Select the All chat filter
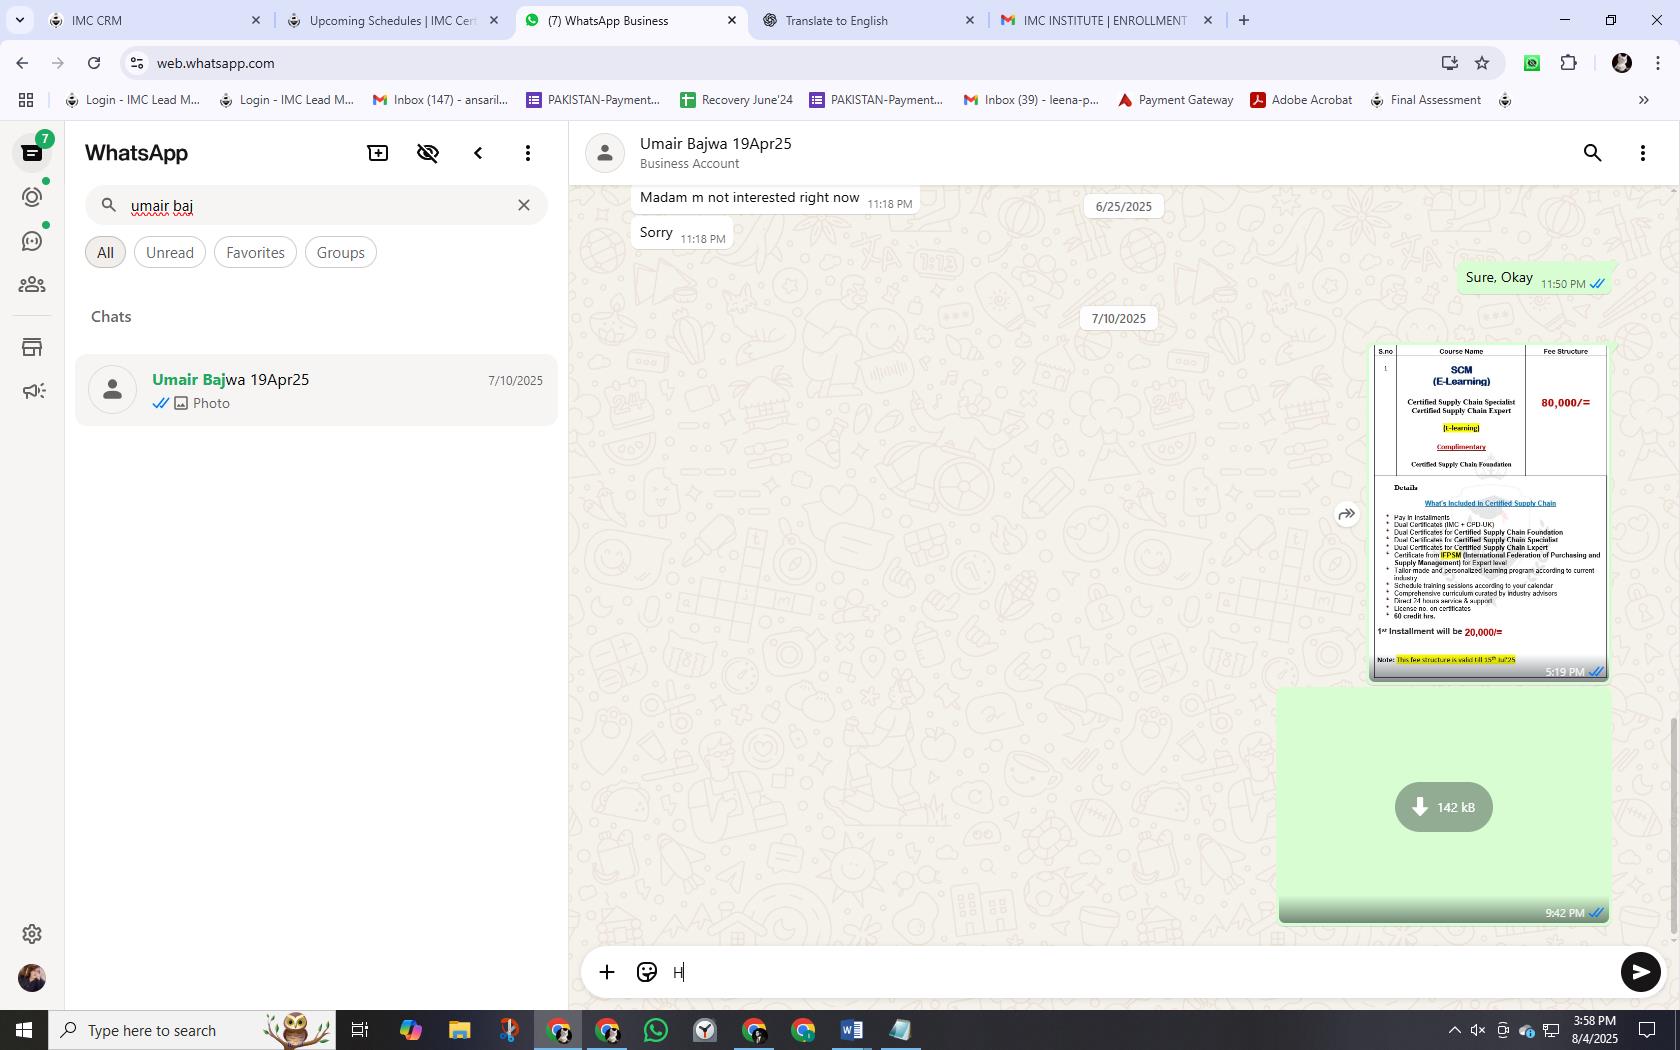1680x1050 pixels. coord(105,252)
